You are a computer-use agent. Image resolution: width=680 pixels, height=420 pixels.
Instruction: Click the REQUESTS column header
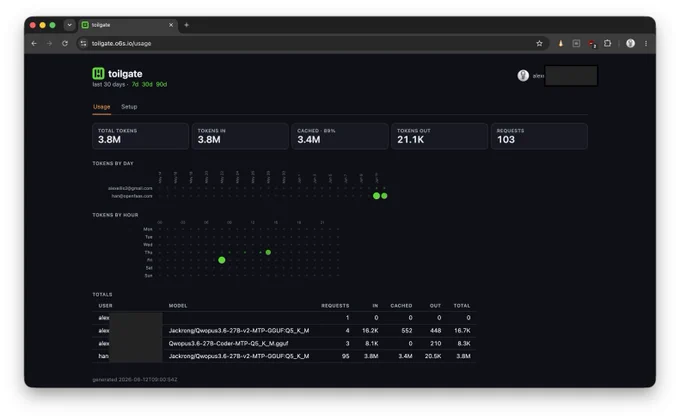335,306
